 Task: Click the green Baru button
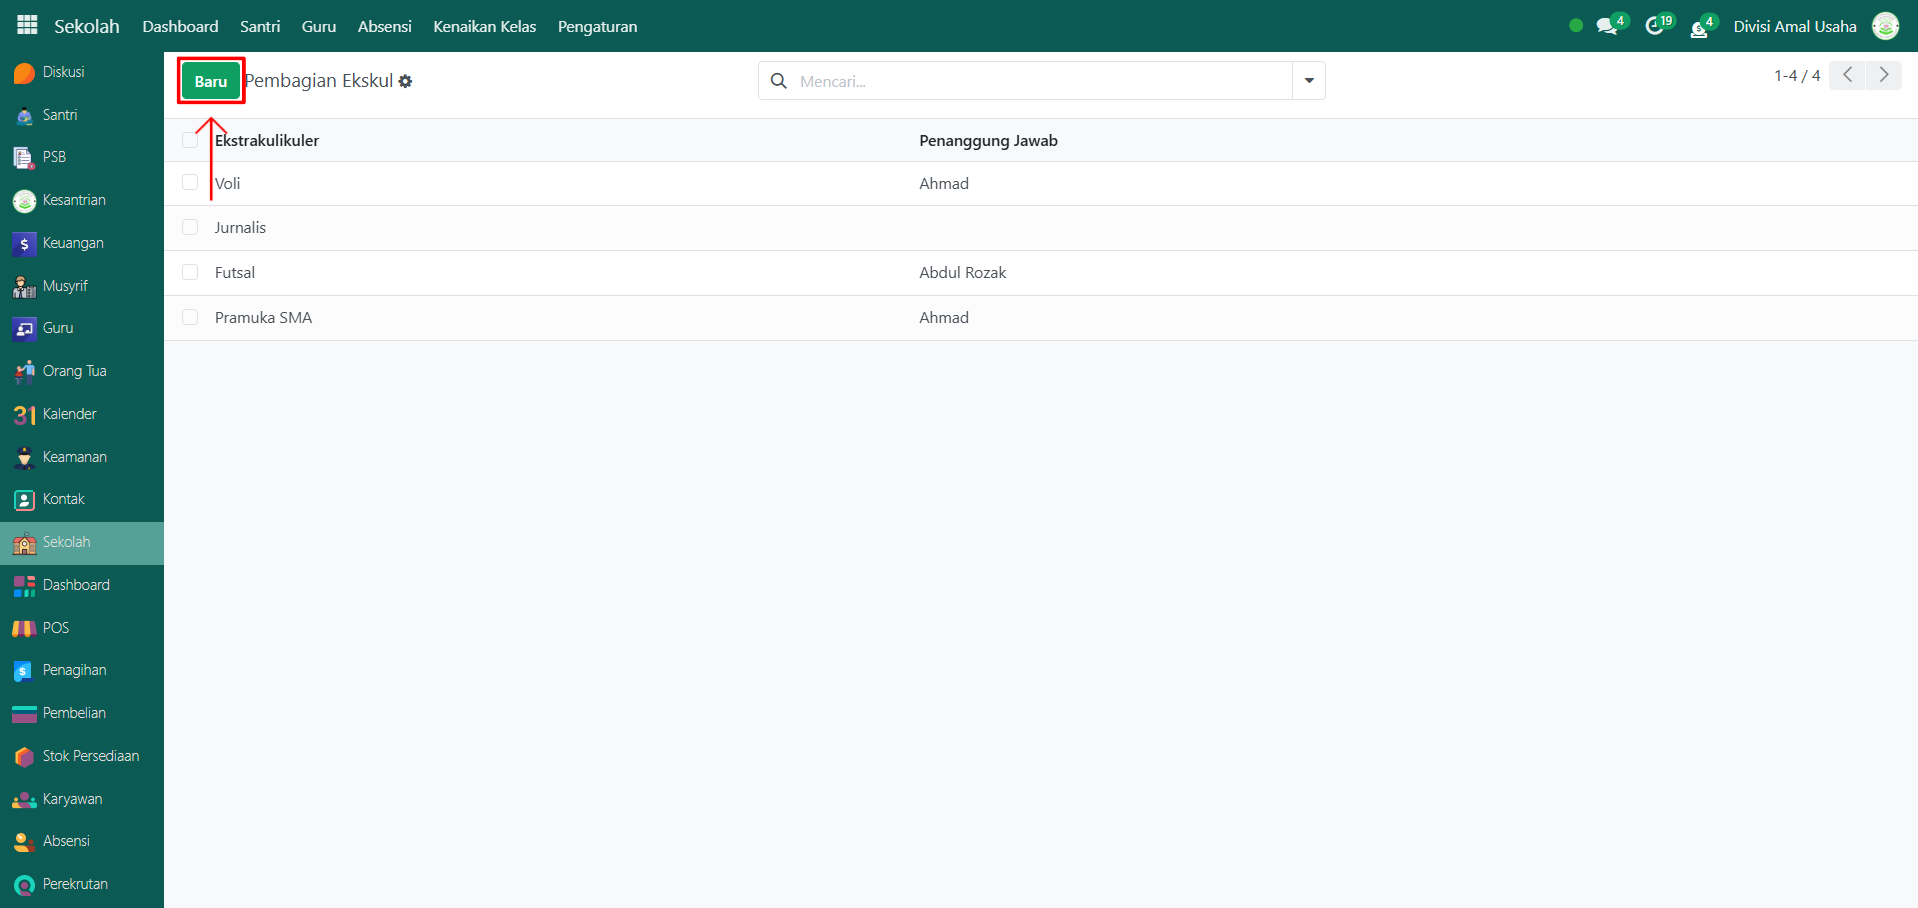211,81
